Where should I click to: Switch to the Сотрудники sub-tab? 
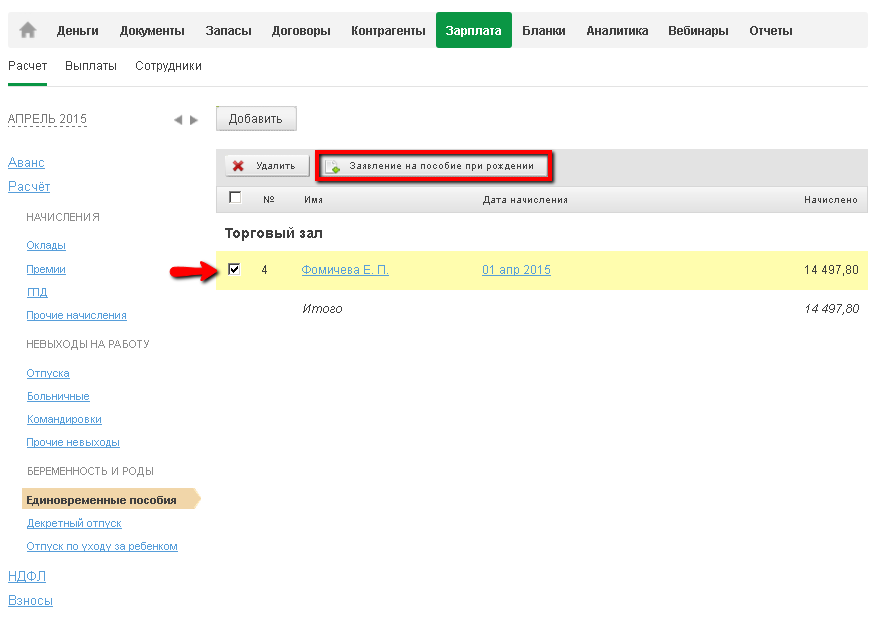click(x=168, y=66)
